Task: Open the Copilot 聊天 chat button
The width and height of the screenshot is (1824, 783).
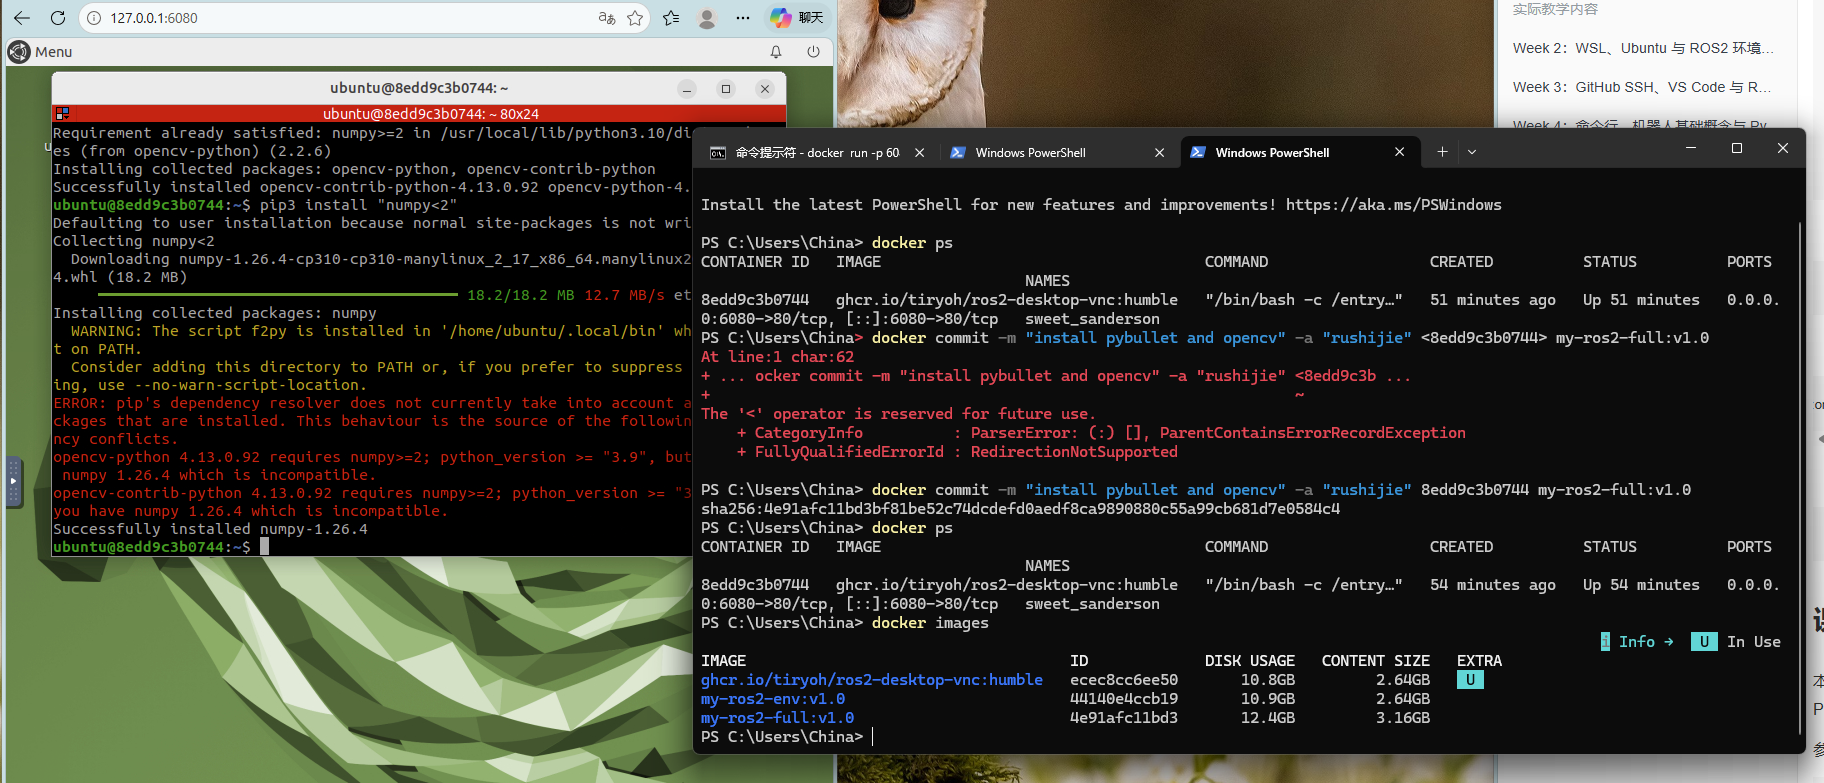Action: tap(797, 18)
